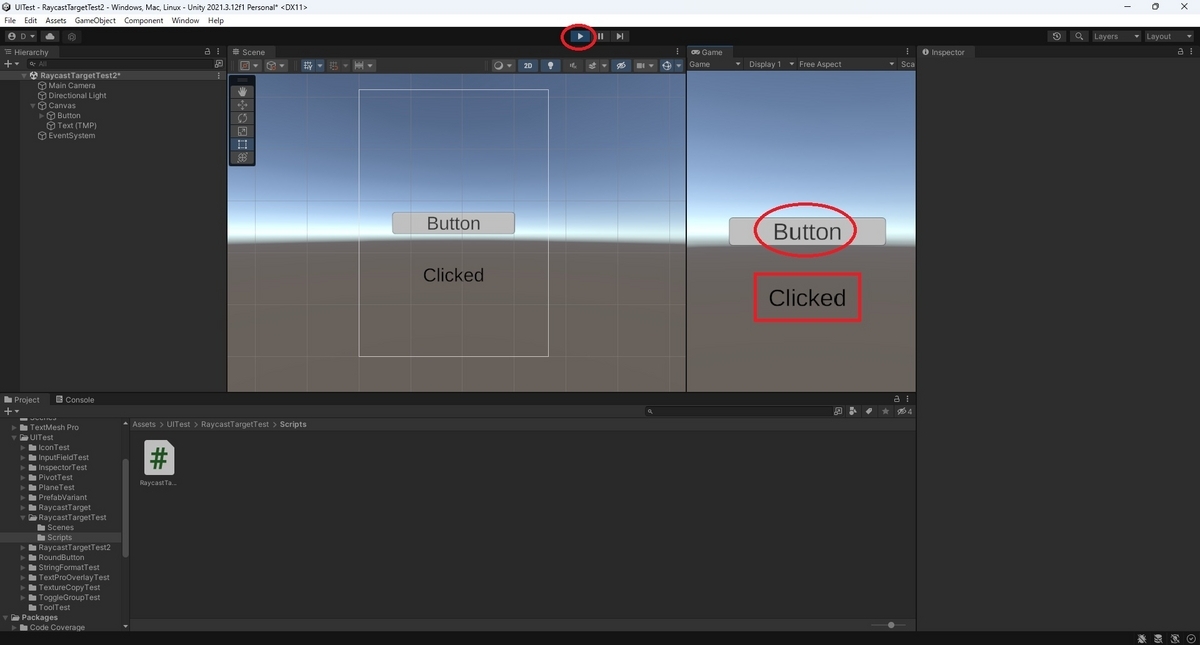Select the Hand view tool
The height and width of the screenshot is (645, 1200).
(242, 92)
